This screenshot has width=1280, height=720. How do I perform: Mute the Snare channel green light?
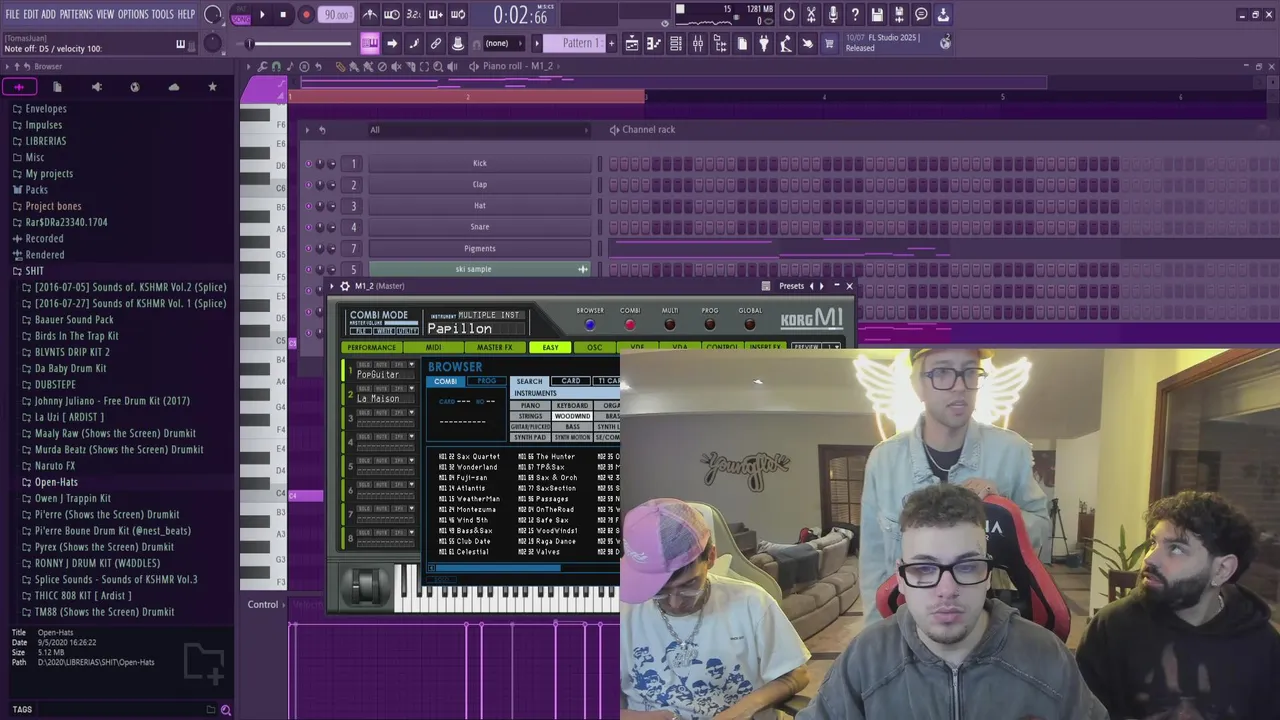click(x=308, y=227)
